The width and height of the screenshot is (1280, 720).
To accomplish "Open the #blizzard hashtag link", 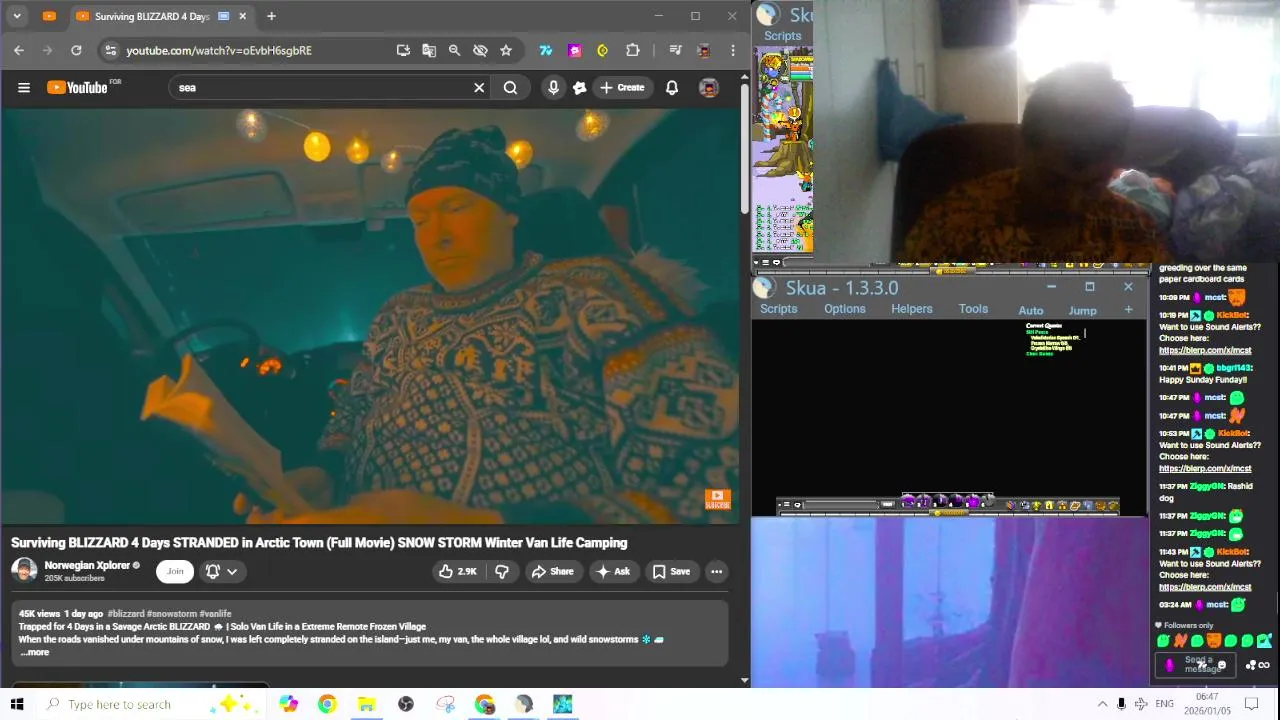I will point(126,613).
